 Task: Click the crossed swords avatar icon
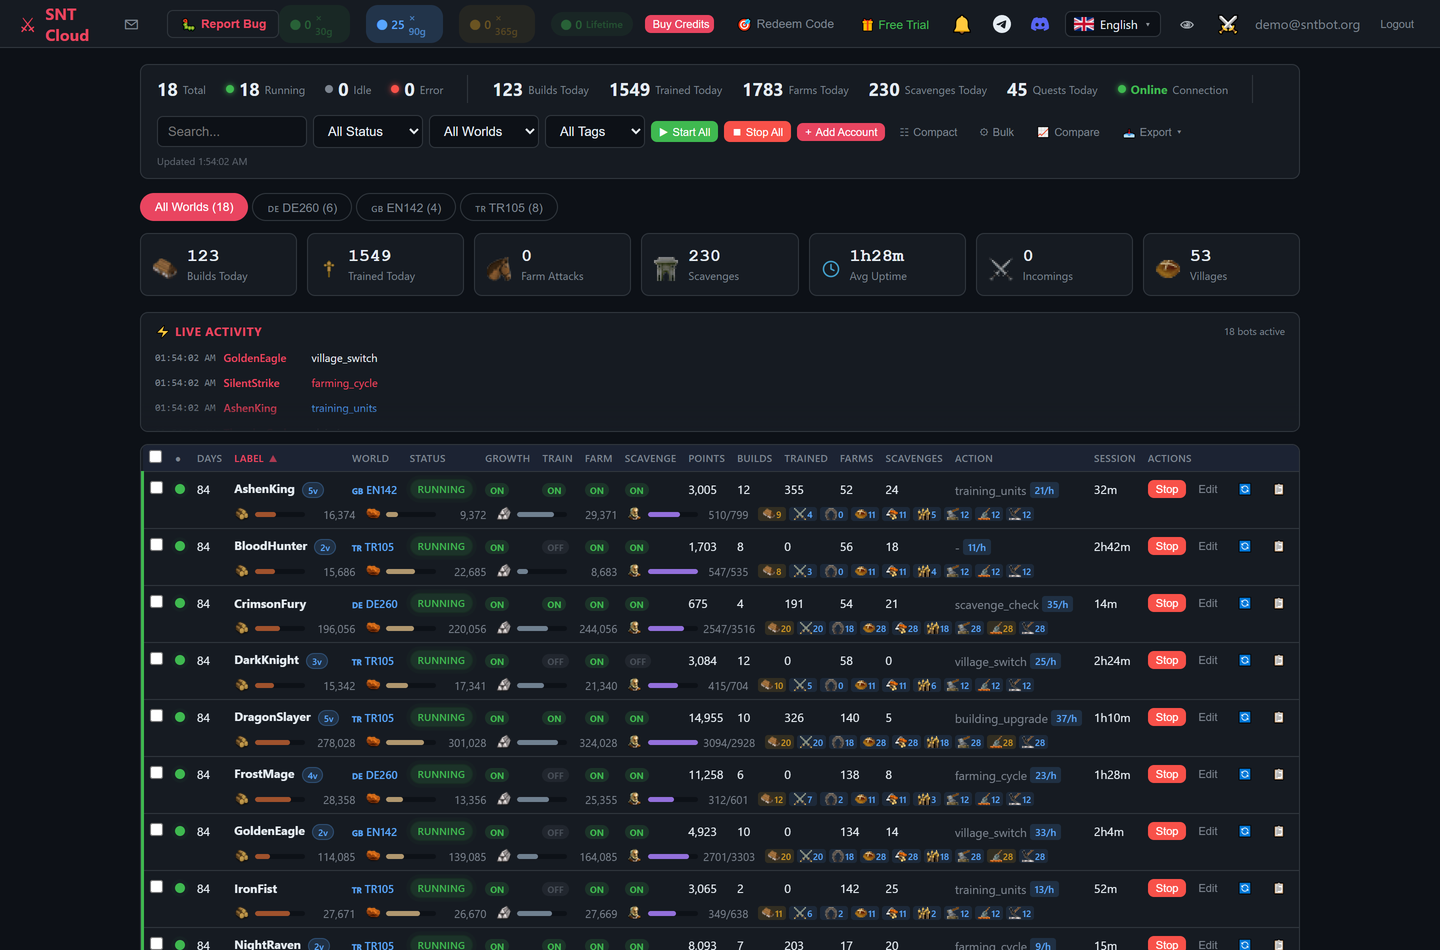click(x=1228, y=24)
